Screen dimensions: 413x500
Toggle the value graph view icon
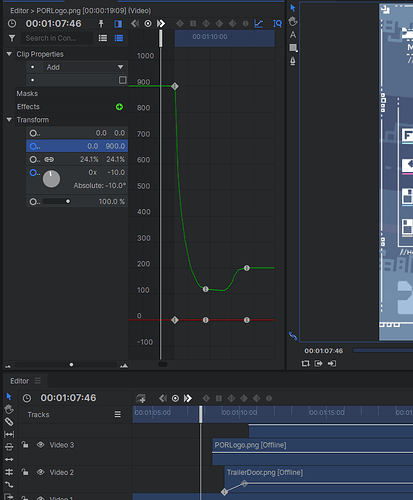(x=259, y=23)
